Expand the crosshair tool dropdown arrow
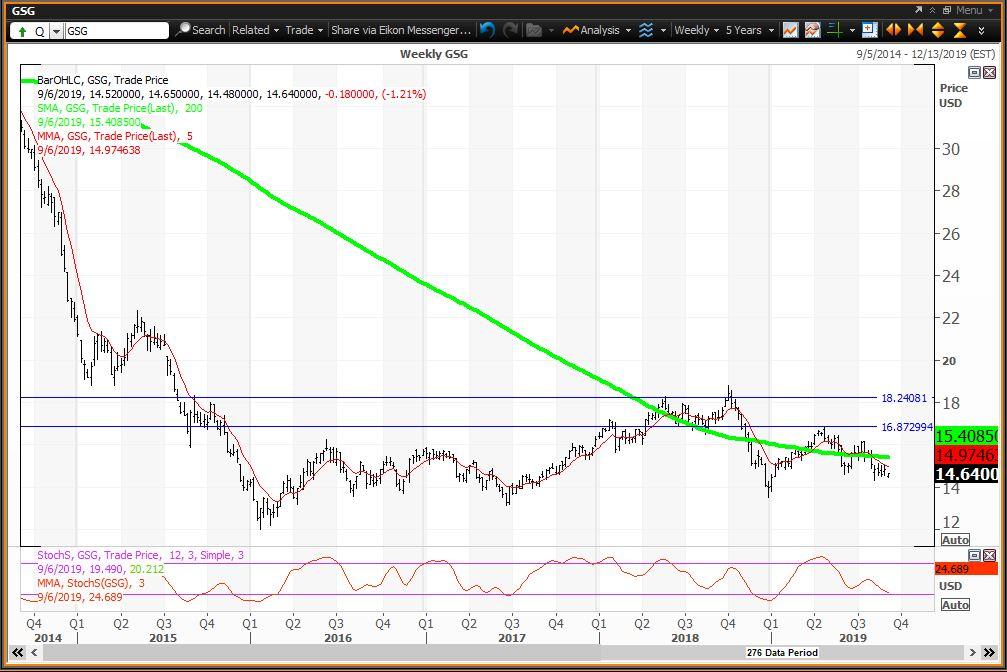The height and width of the screenshot is (672, 1007). click(852, 30)
